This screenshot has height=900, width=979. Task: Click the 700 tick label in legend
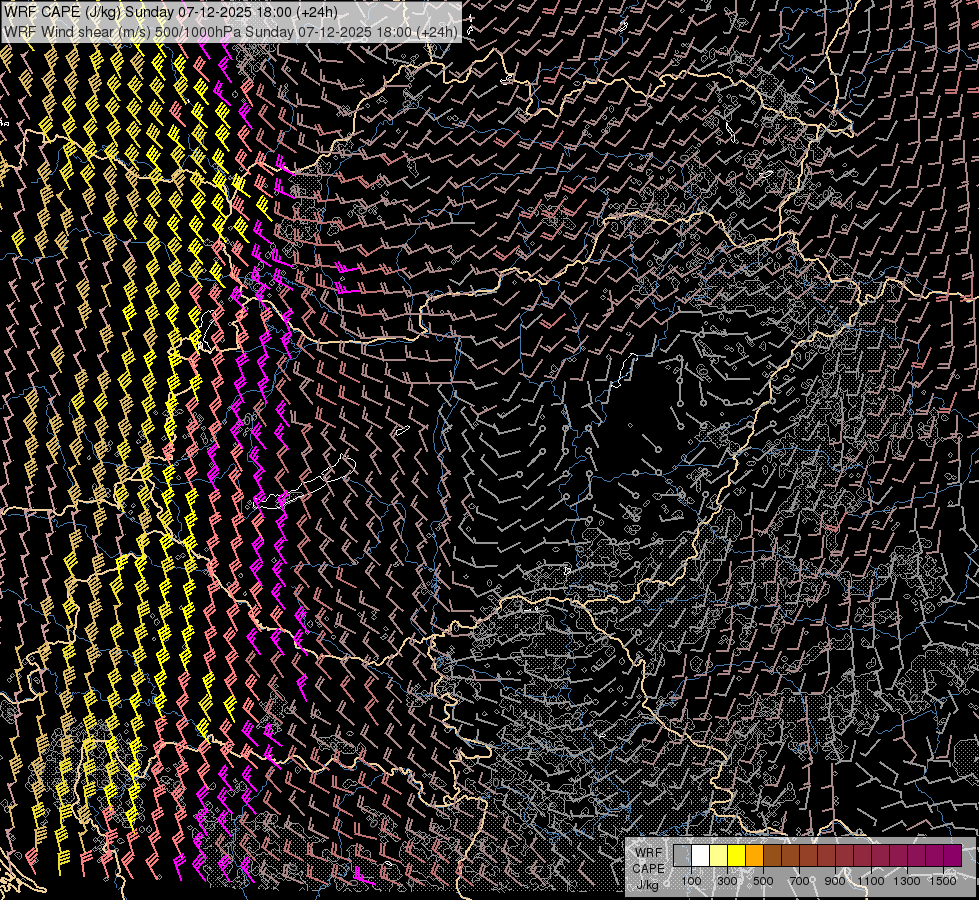tap(799, 881)
